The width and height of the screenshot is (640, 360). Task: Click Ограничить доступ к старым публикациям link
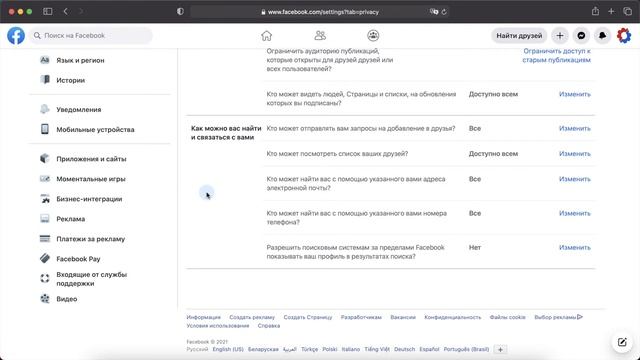click(x=556, y=56)
